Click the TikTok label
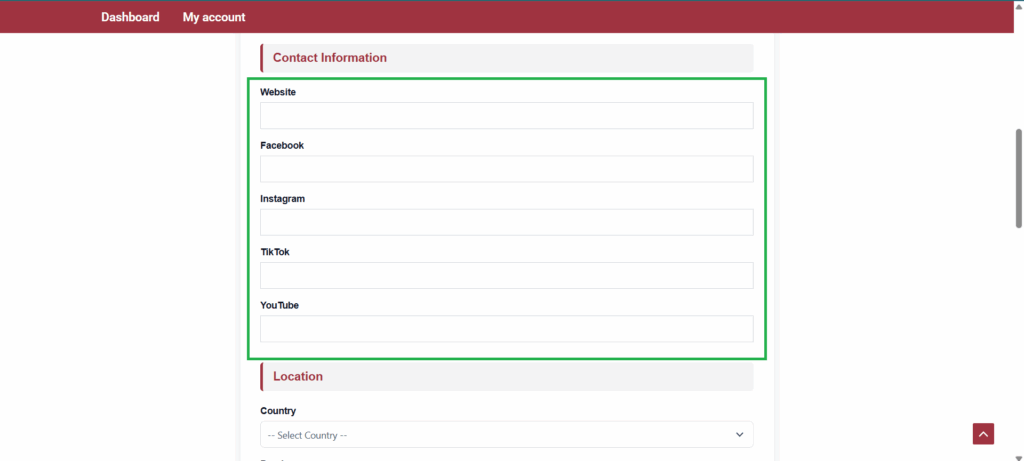The image size is (1024, 461). [275, 252]
